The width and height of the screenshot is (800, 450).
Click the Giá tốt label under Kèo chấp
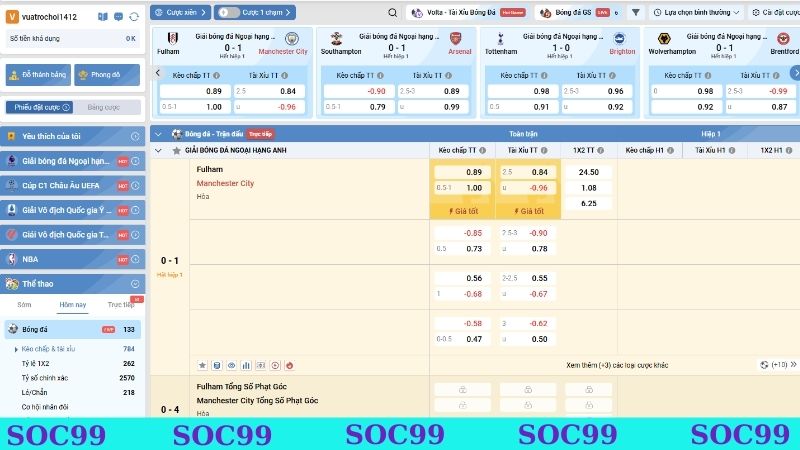click(462, 211)
